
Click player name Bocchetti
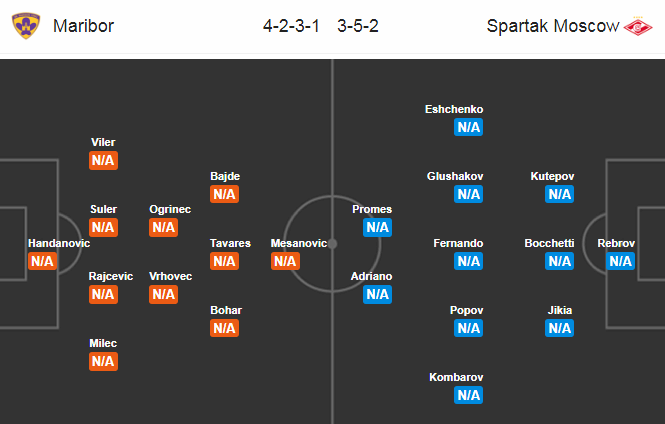point(549,243)
